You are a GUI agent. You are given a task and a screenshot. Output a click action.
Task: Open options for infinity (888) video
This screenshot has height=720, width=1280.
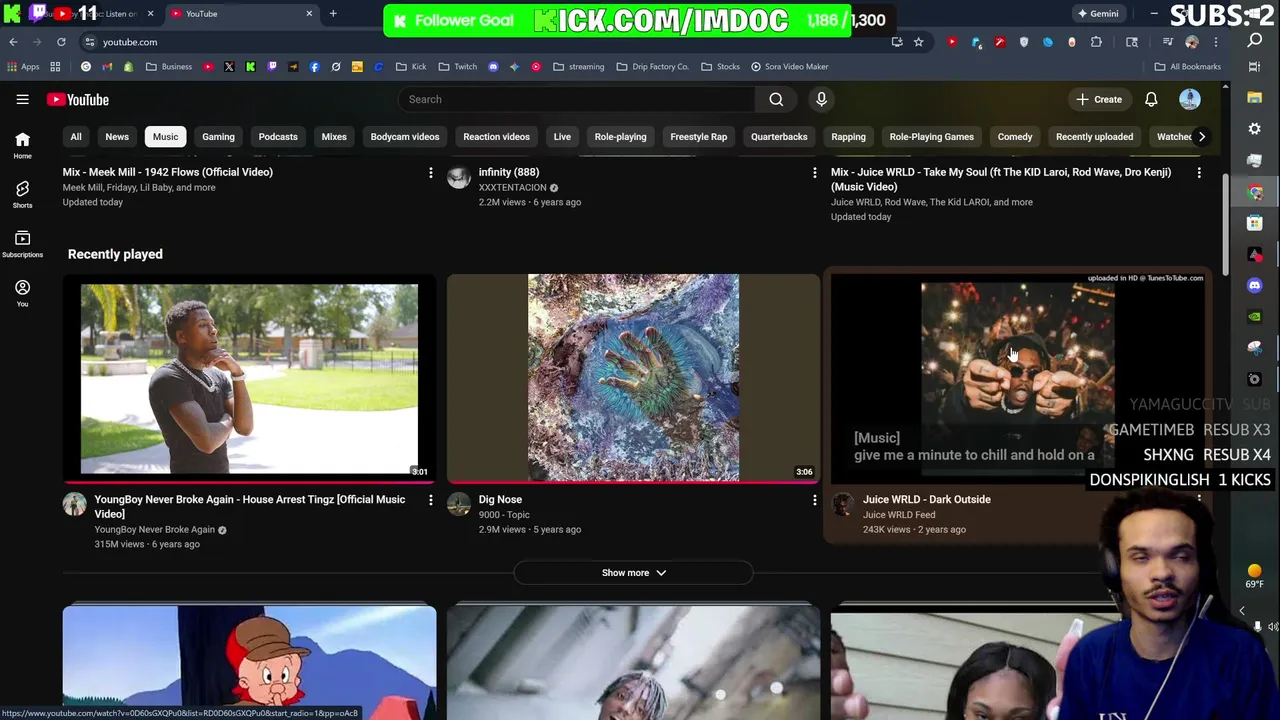tap(814, 173)
